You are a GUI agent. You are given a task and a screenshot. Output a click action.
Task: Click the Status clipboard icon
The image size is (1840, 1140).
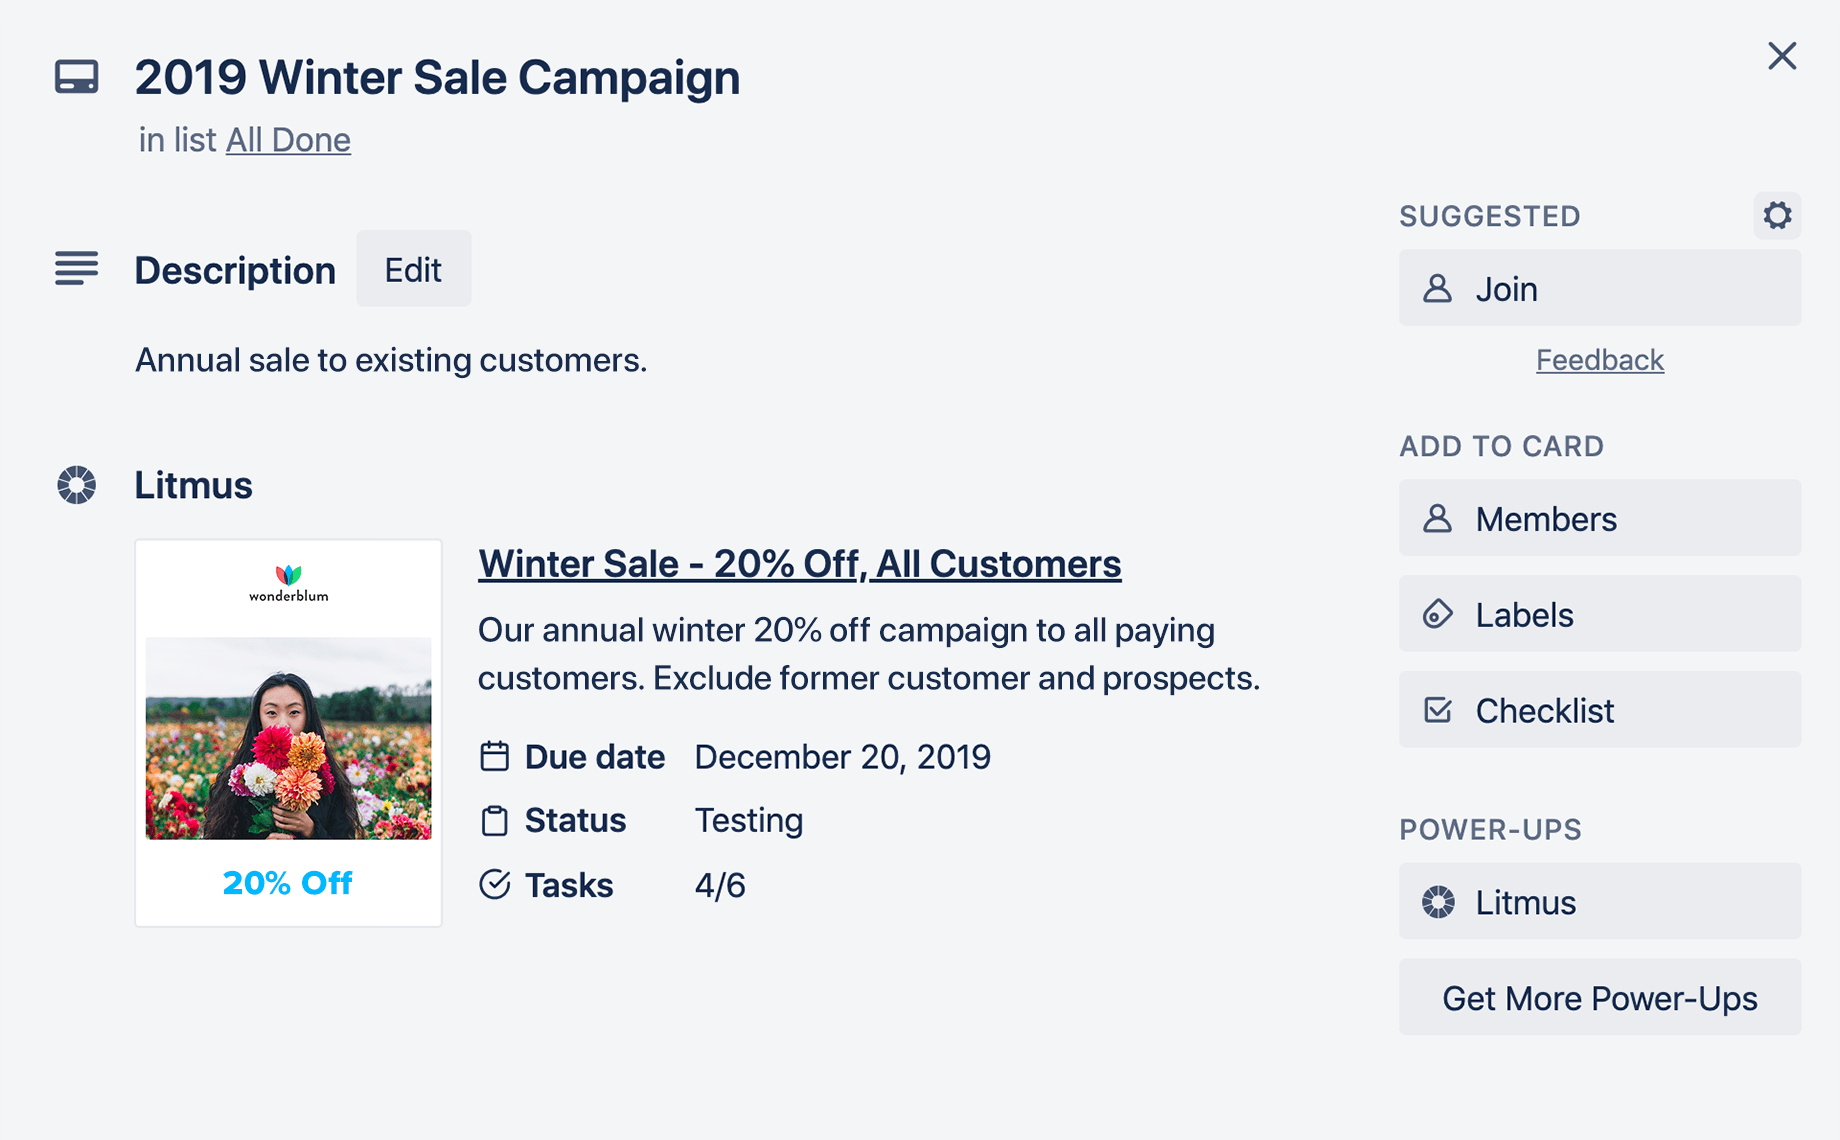494,820
